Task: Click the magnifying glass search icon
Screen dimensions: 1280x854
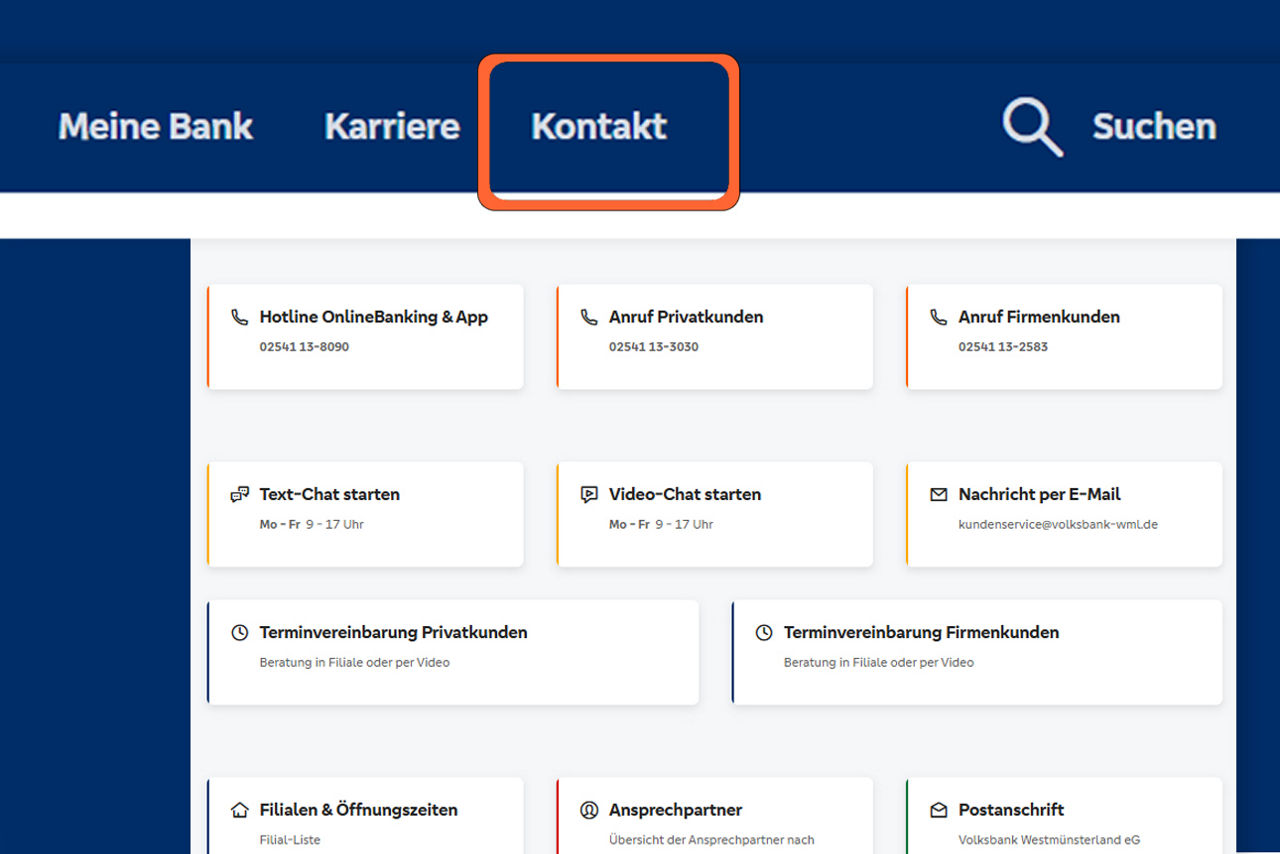Action: coord(1033,127)
